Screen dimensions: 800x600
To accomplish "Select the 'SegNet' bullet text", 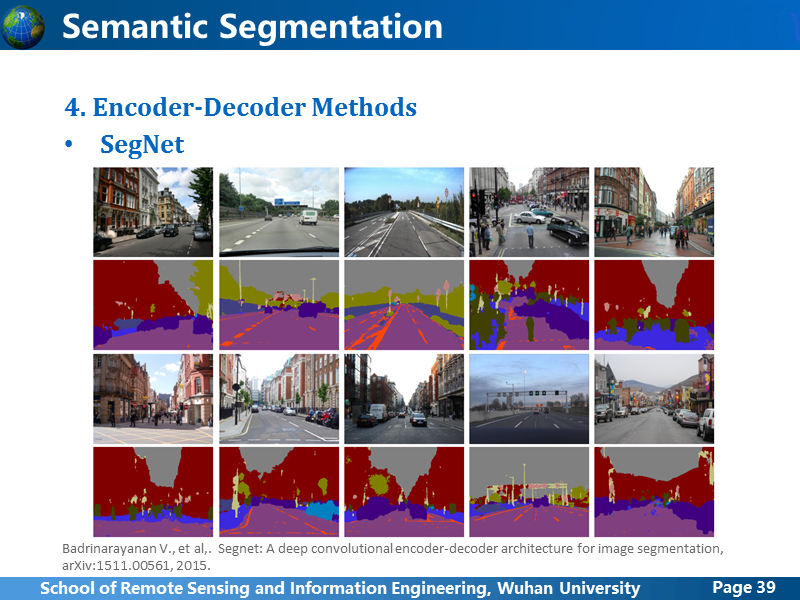I will point(142,144).
